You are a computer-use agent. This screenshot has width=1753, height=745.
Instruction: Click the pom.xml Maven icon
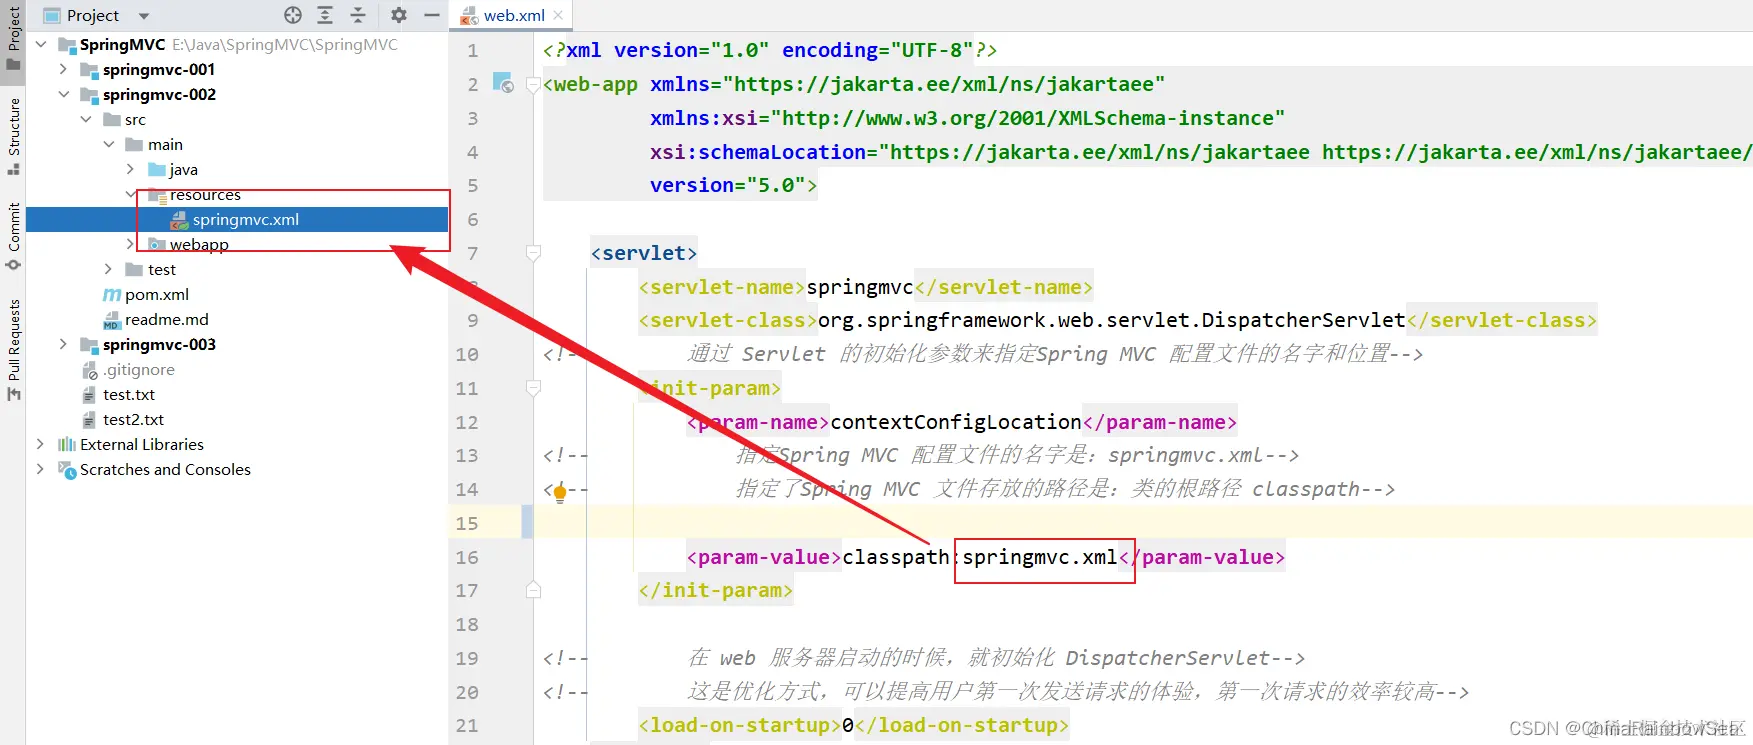coord(112,294)
